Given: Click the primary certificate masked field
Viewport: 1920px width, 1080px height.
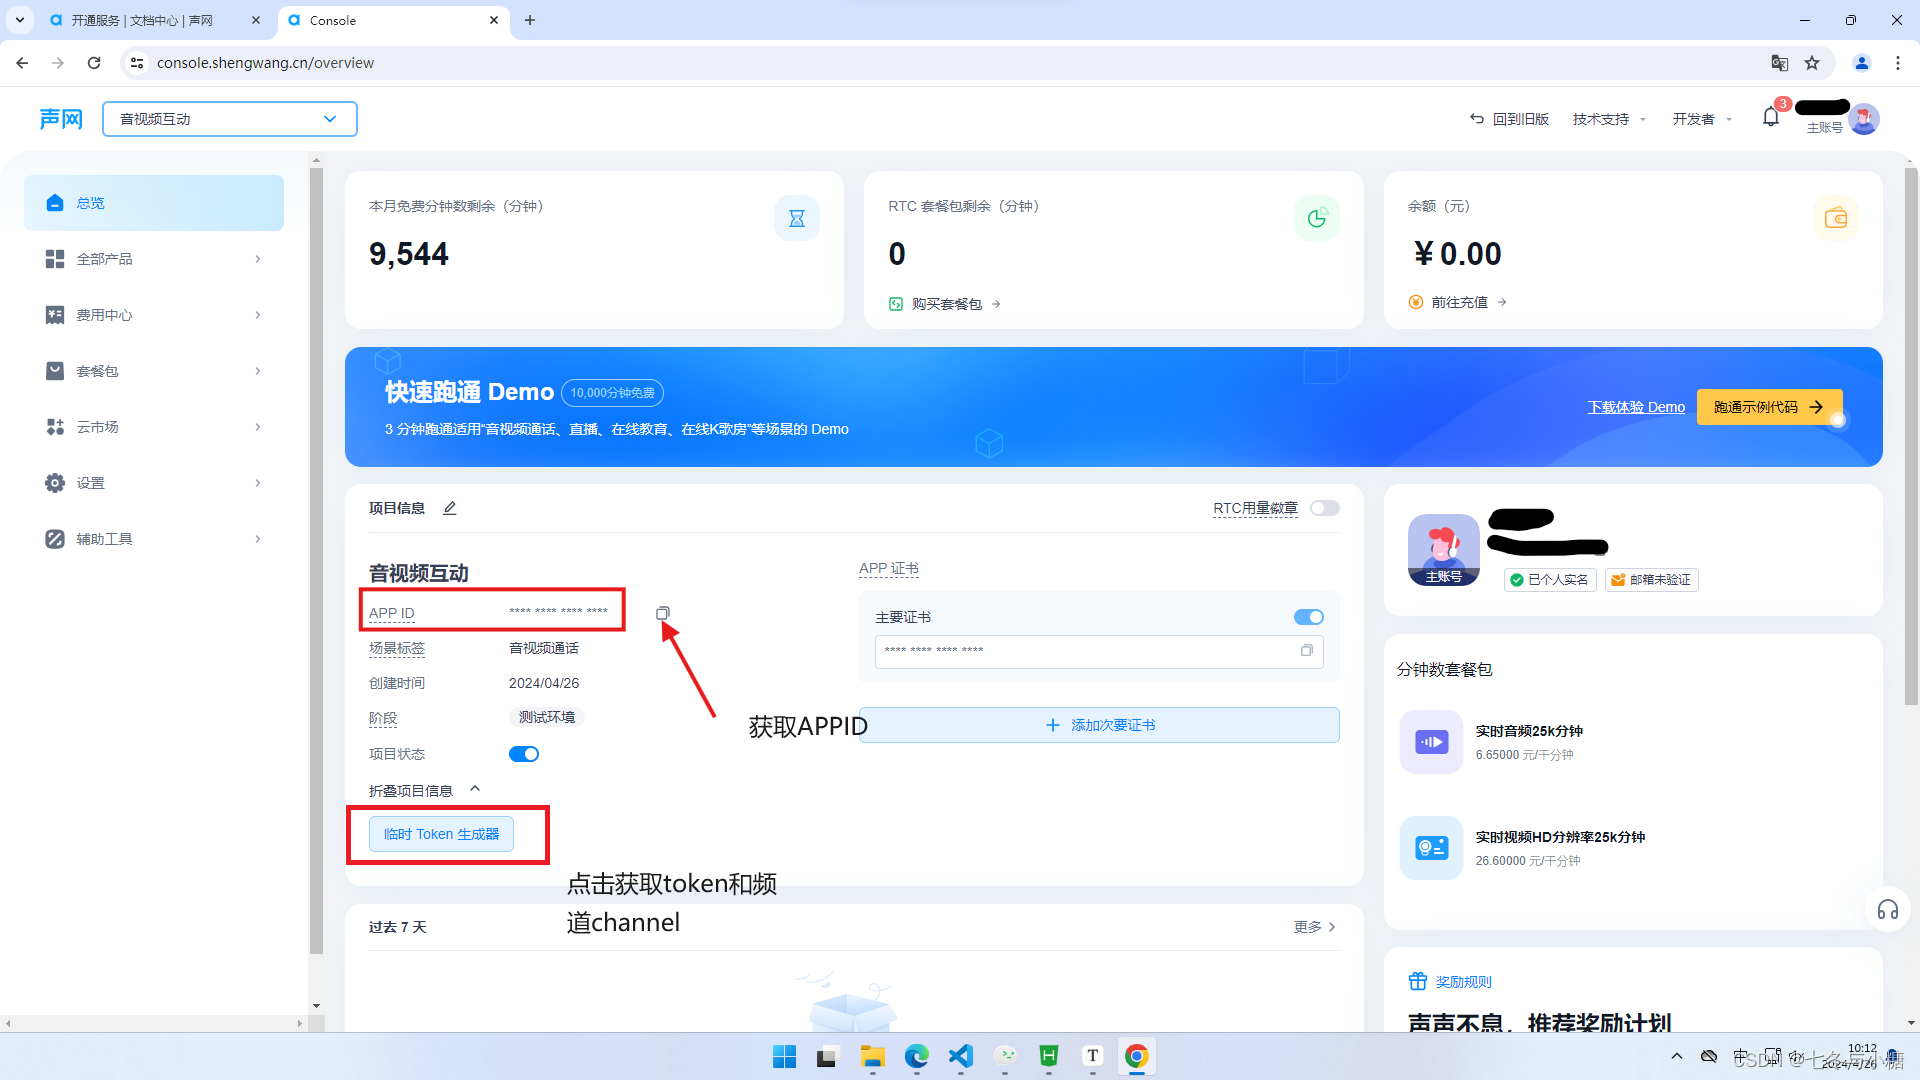Looking at the screenshot, I should [1099, 651].
